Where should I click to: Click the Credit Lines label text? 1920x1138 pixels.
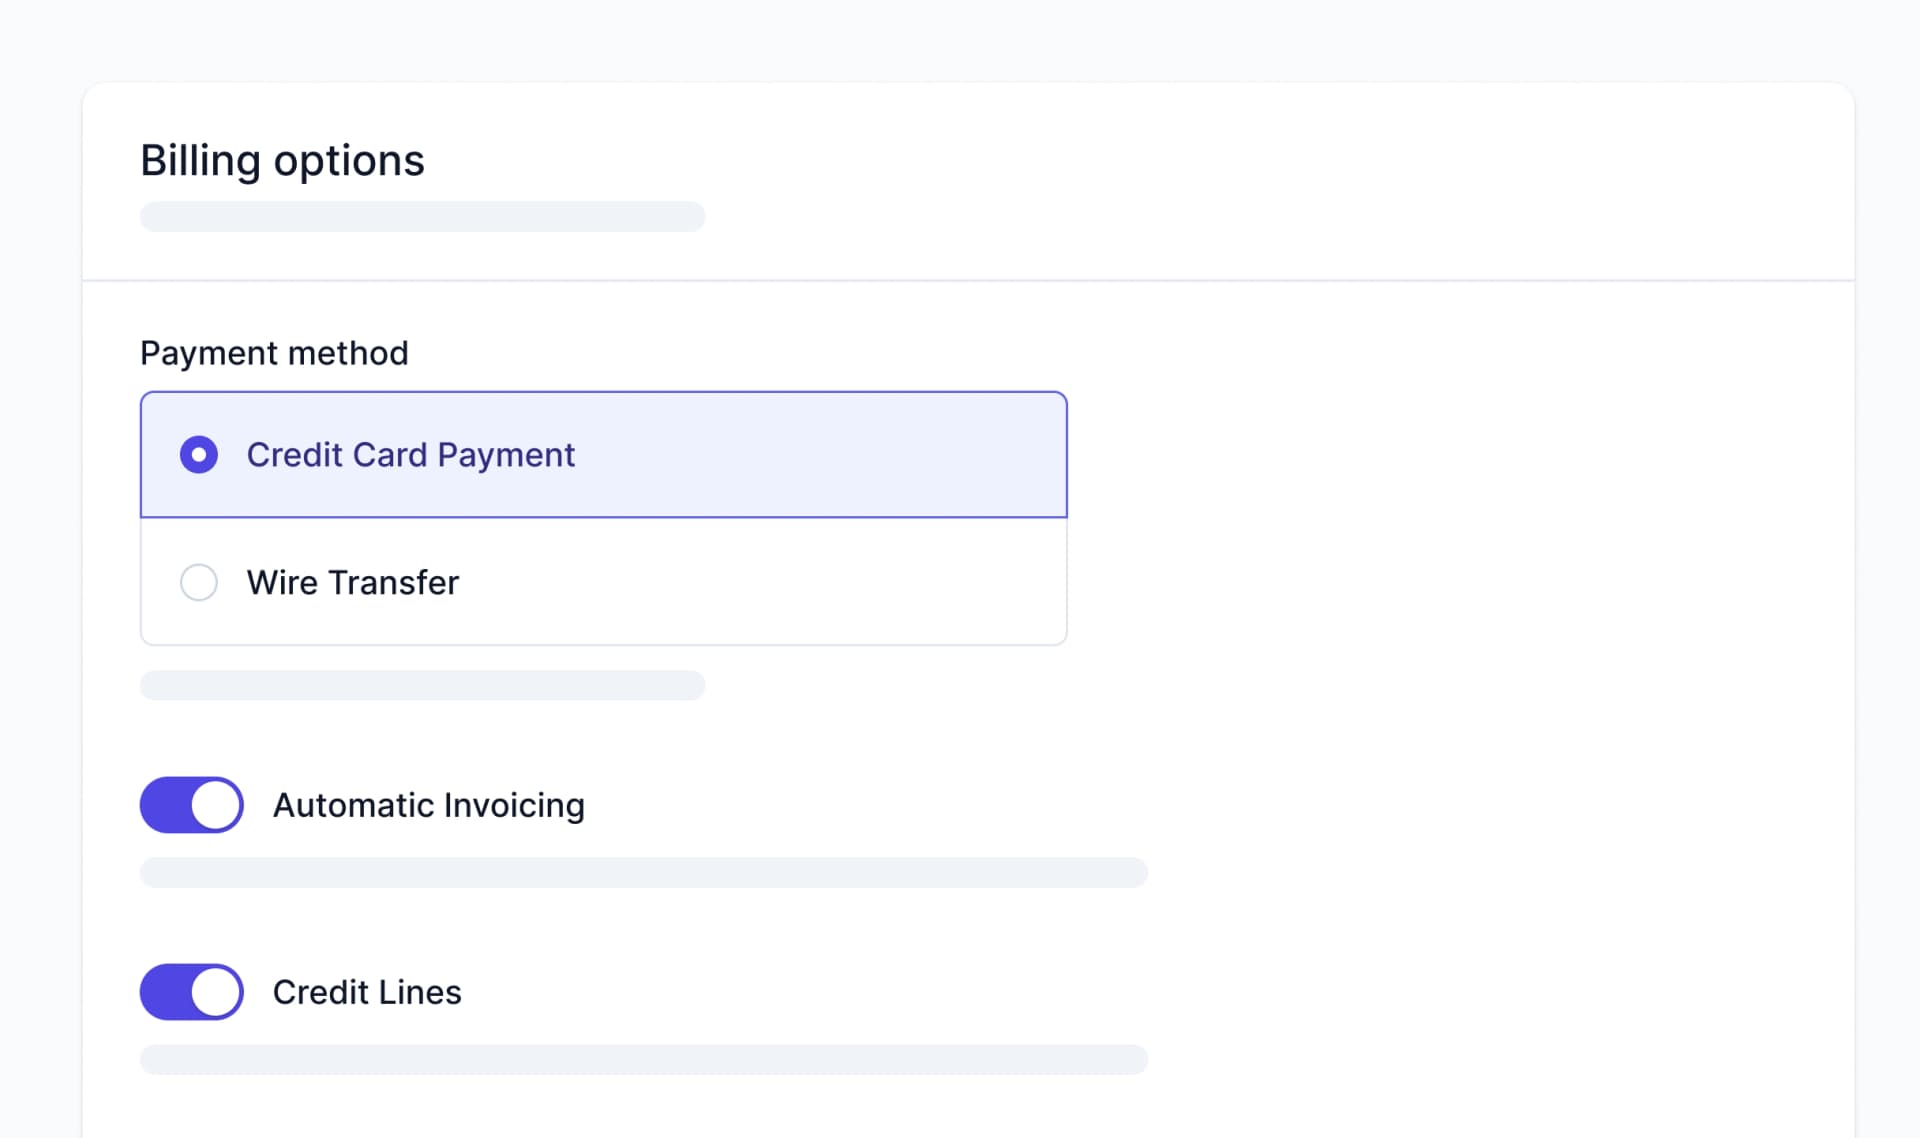click(367, 992)
